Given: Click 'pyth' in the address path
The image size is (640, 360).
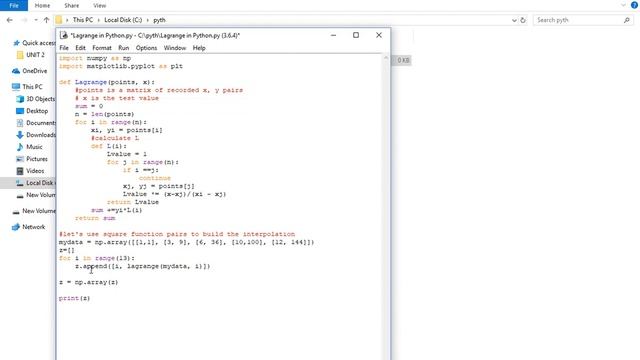Looking at the screenshot, I should tap(159, 20).
